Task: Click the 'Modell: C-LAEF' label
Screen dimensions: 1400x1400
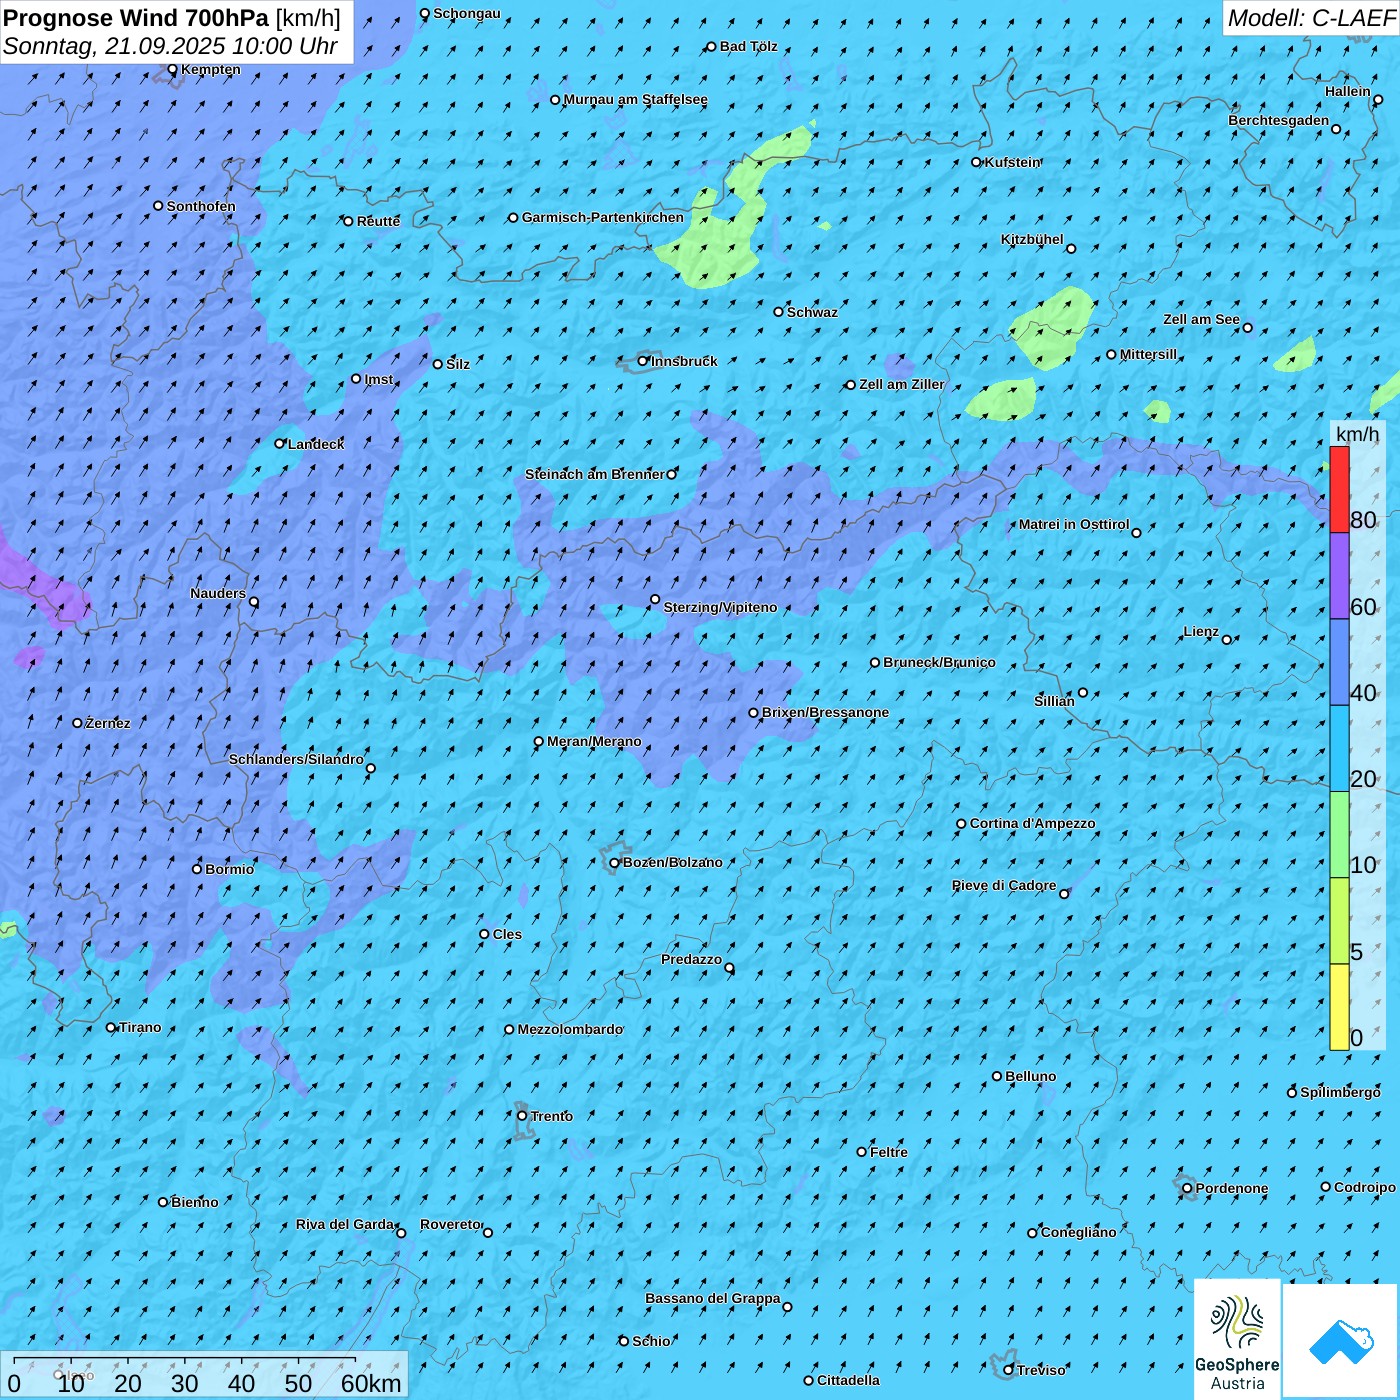Action: click(x=1311, y=18)
